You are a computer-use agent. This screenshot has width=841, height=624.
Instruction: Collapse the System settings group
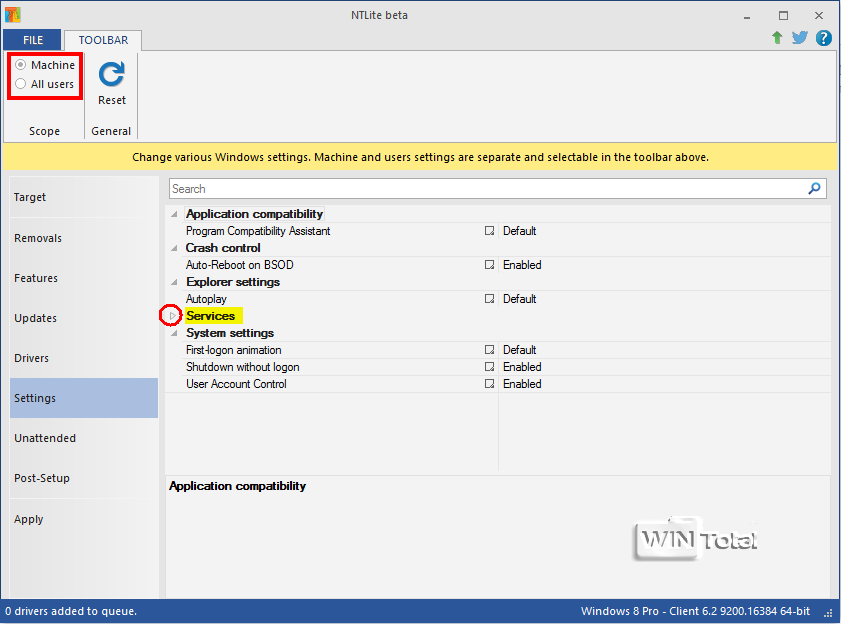174,333
